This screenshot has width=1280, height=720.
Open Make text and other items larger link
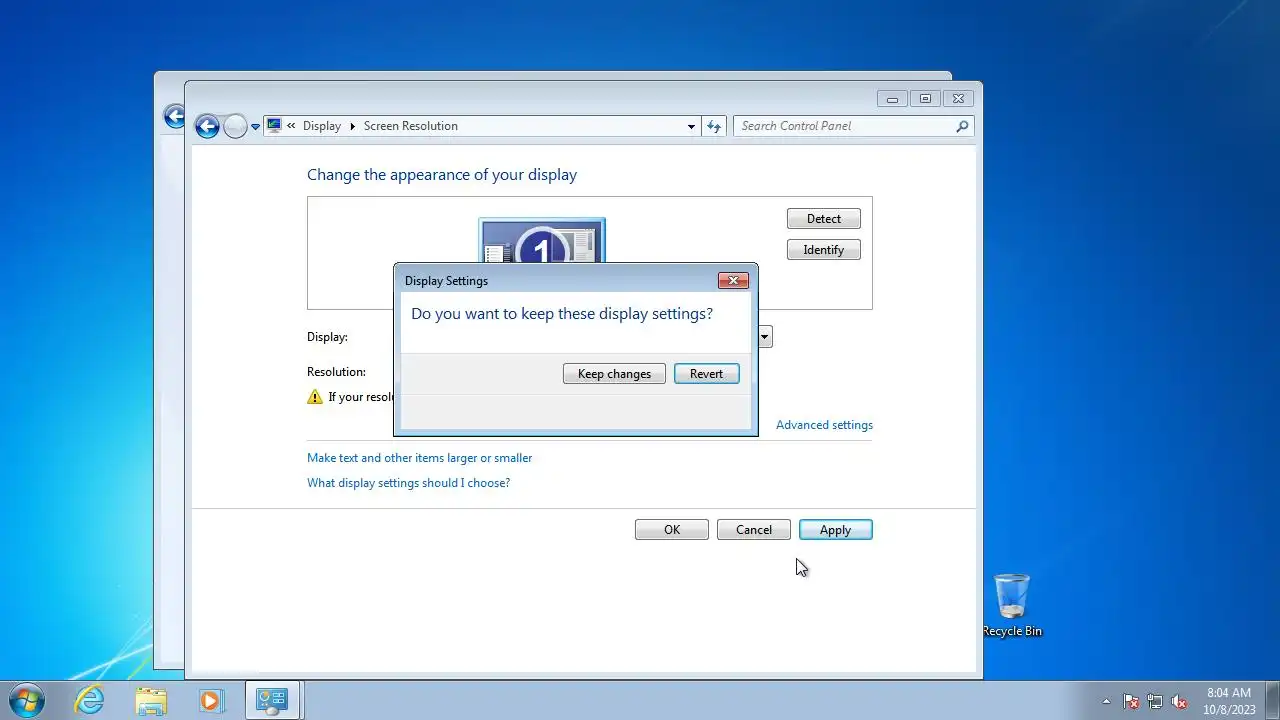click(419, 458)
